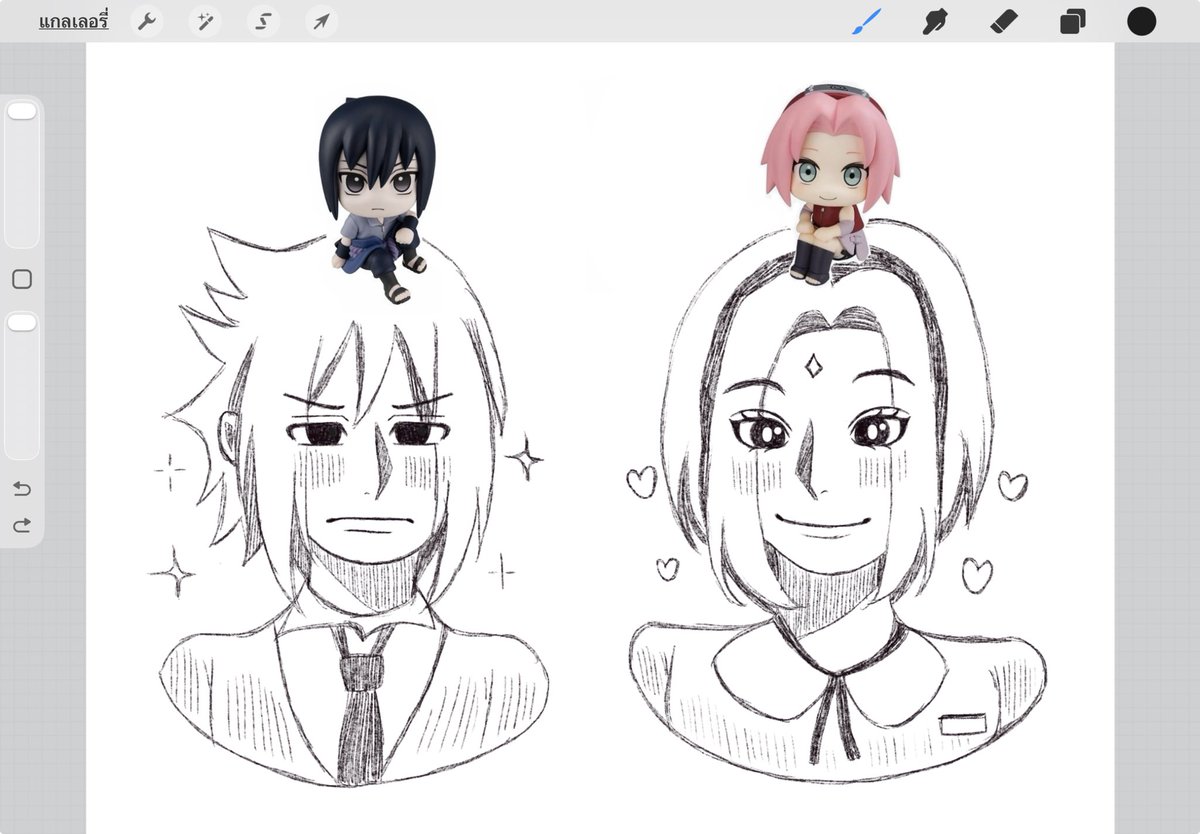Open the black color picker circle

(x=1141, y=21)
